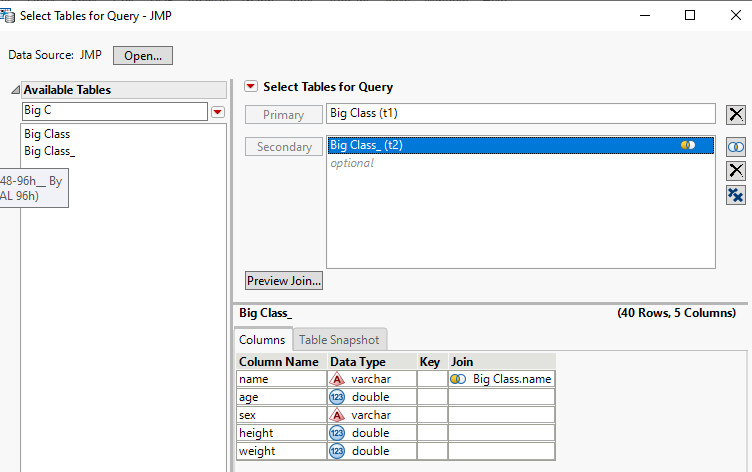The width and height of the screenshot is (752, 472).
Task: Click the Open... data source button
Action: coord(143,56)
